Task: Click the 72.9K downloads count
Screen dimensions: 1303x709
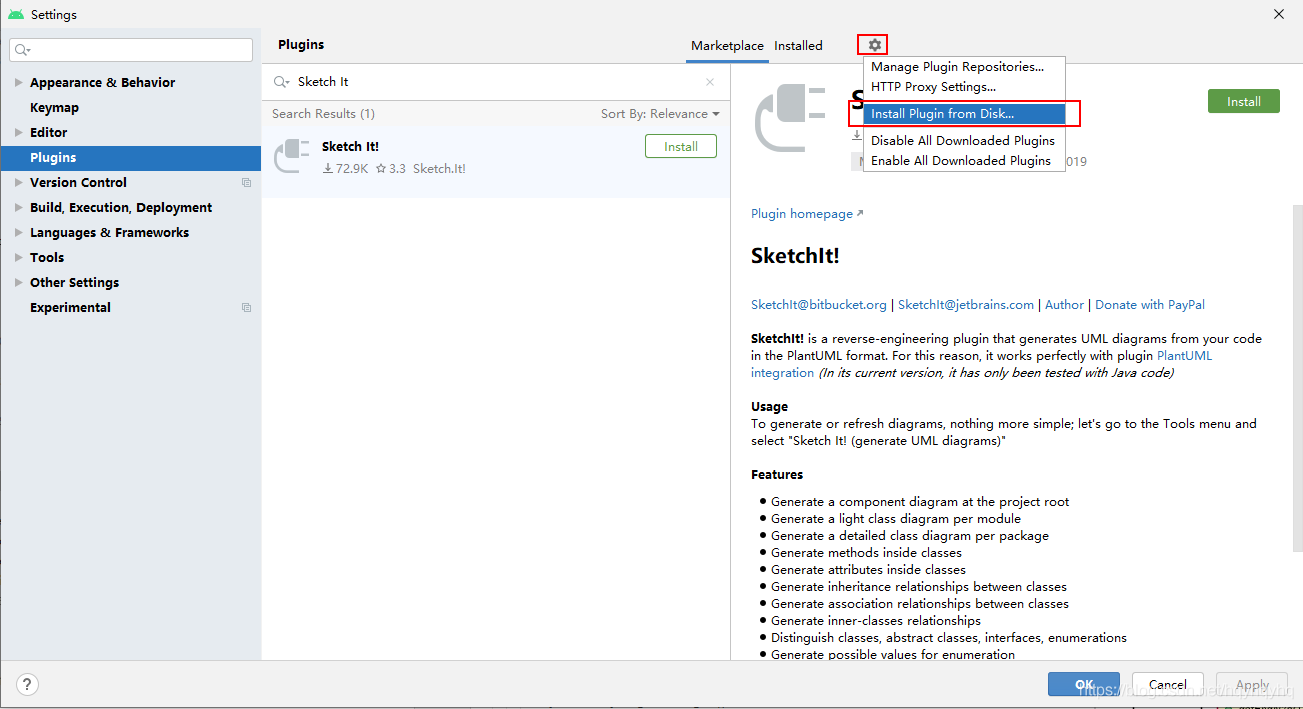Action: point(345,169)
